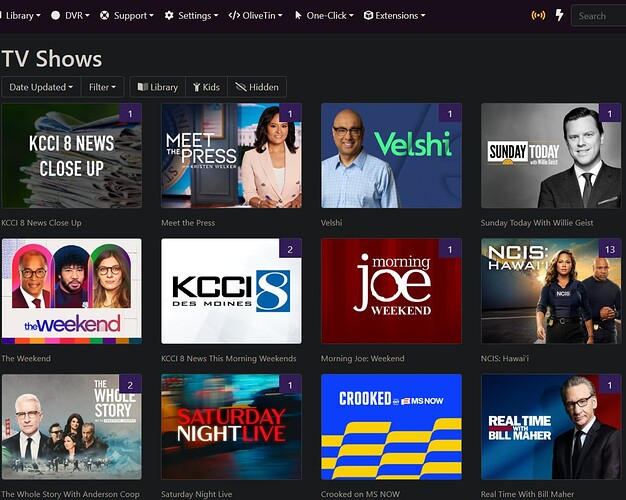Click the badge 1 on Meet the Press

290,114
